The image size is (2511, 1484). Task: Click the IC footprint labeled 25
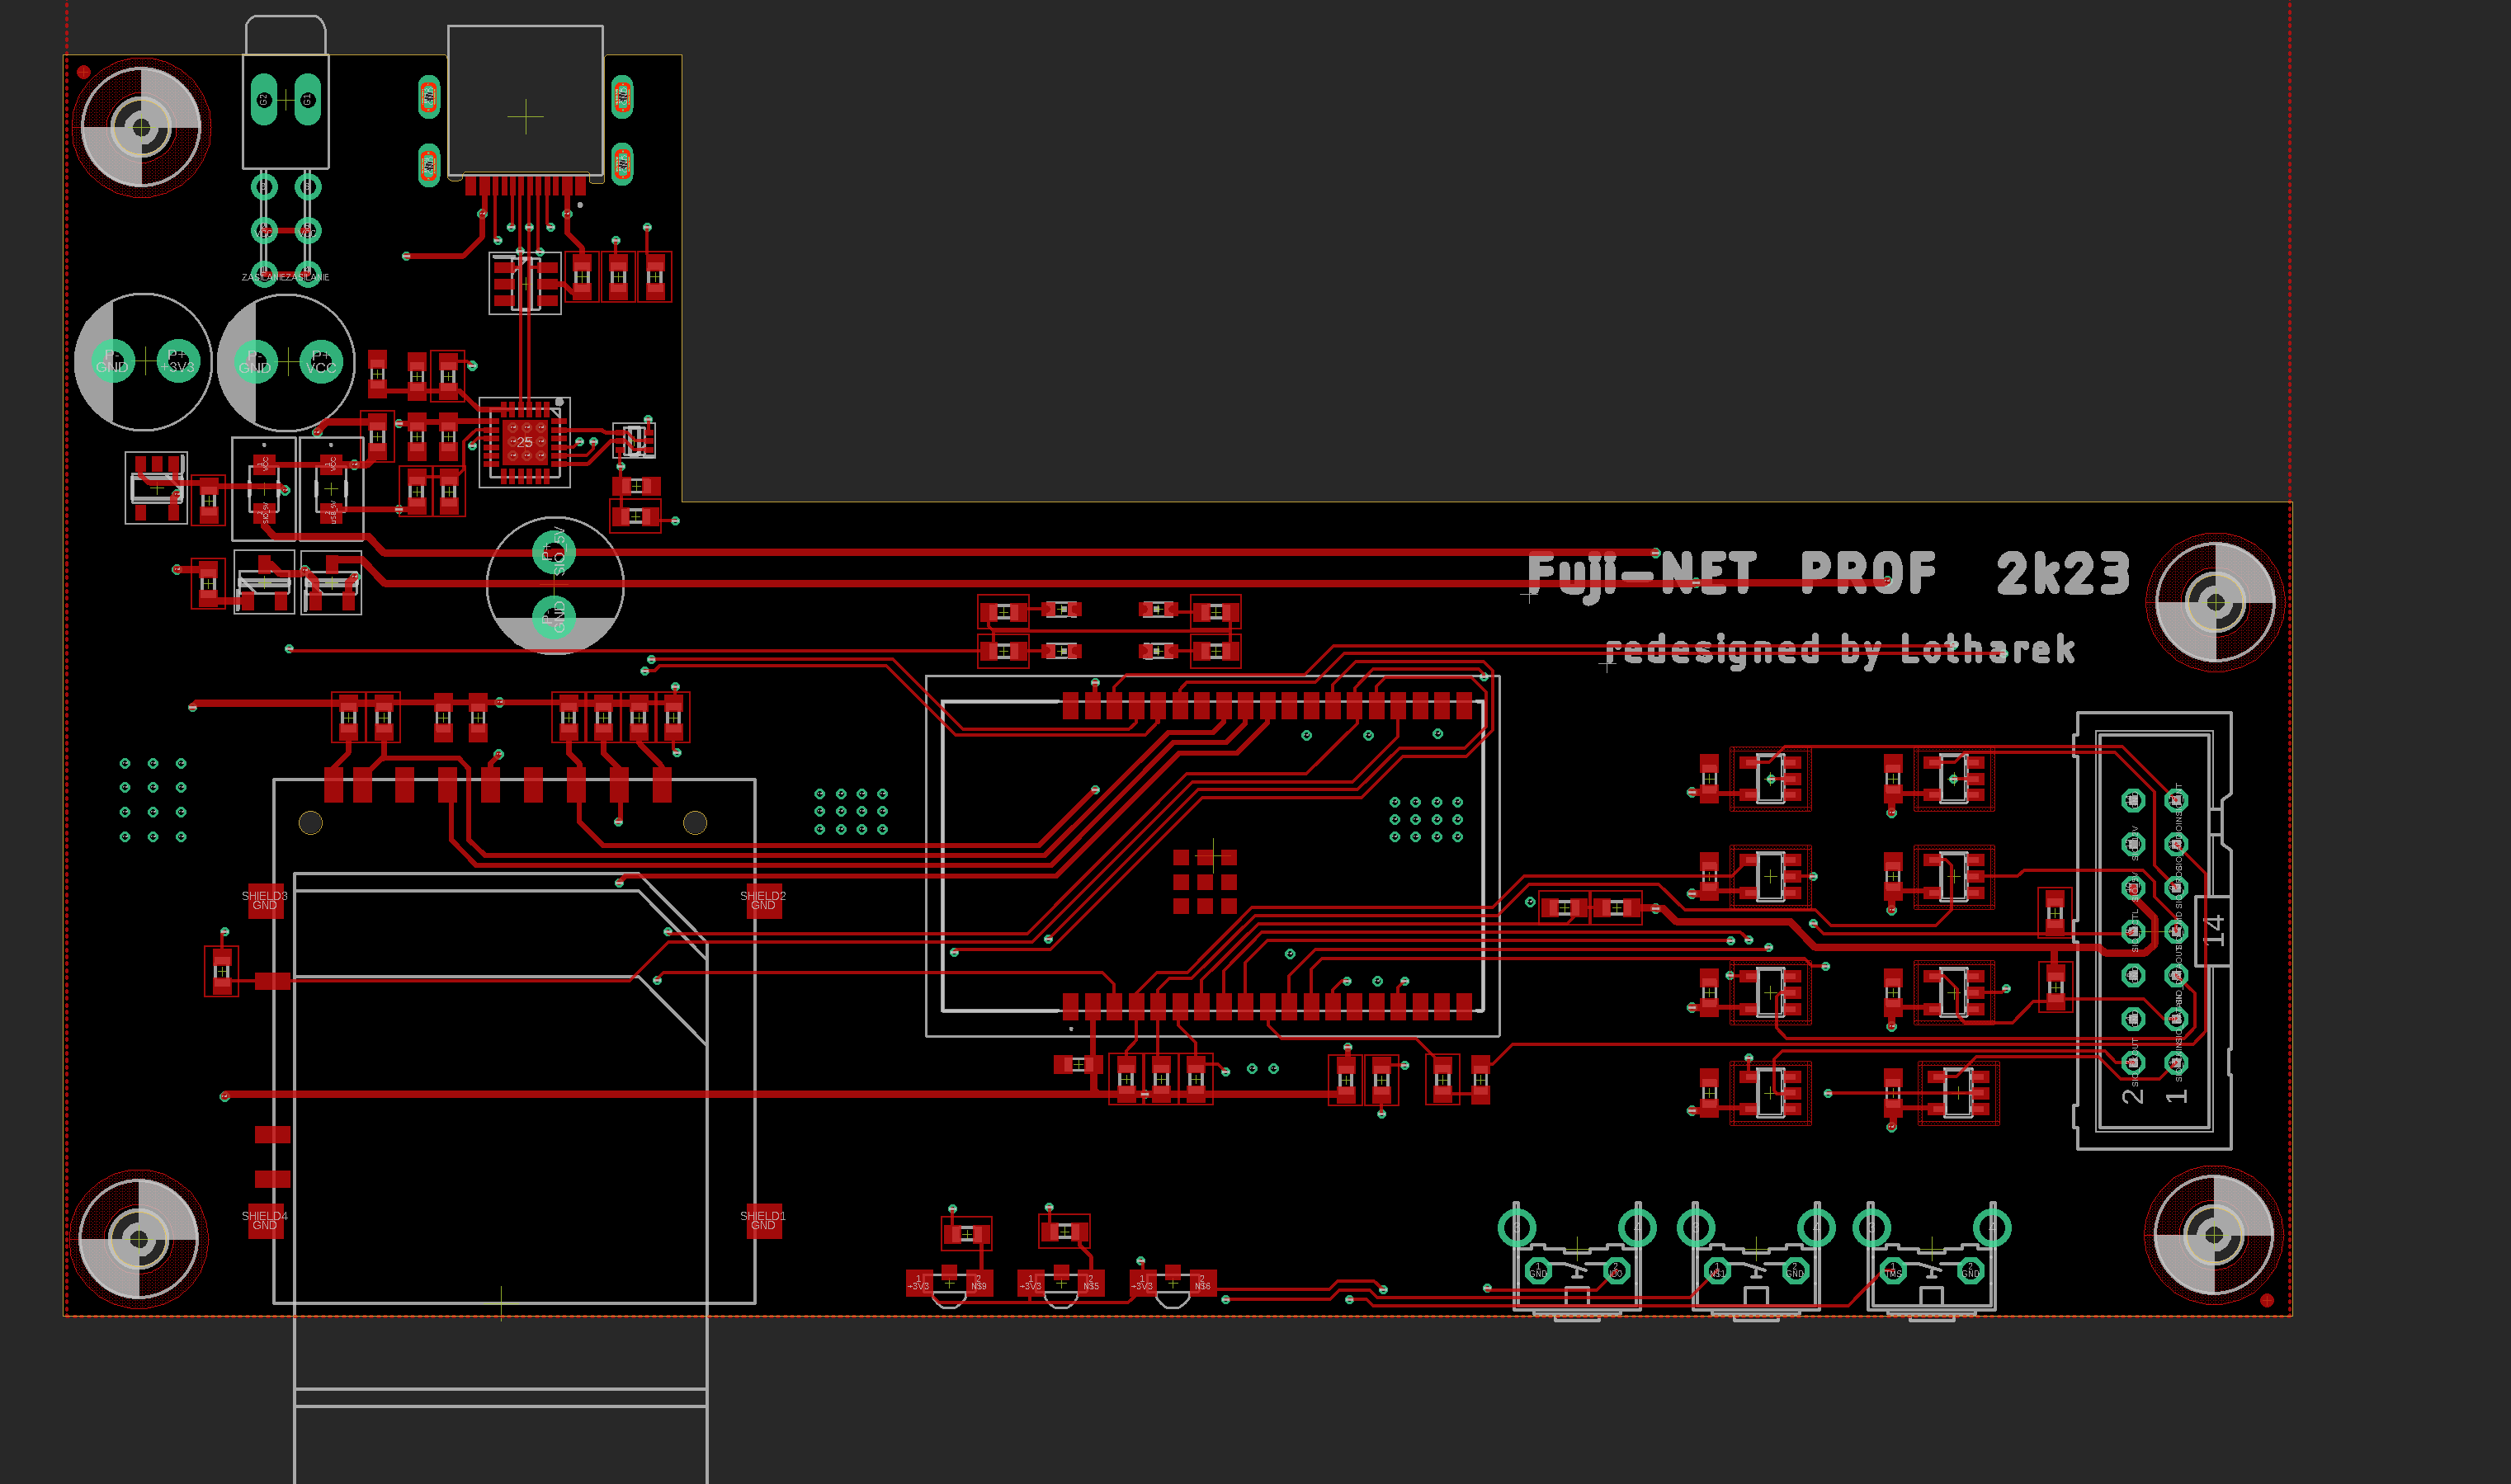[526, 442]
